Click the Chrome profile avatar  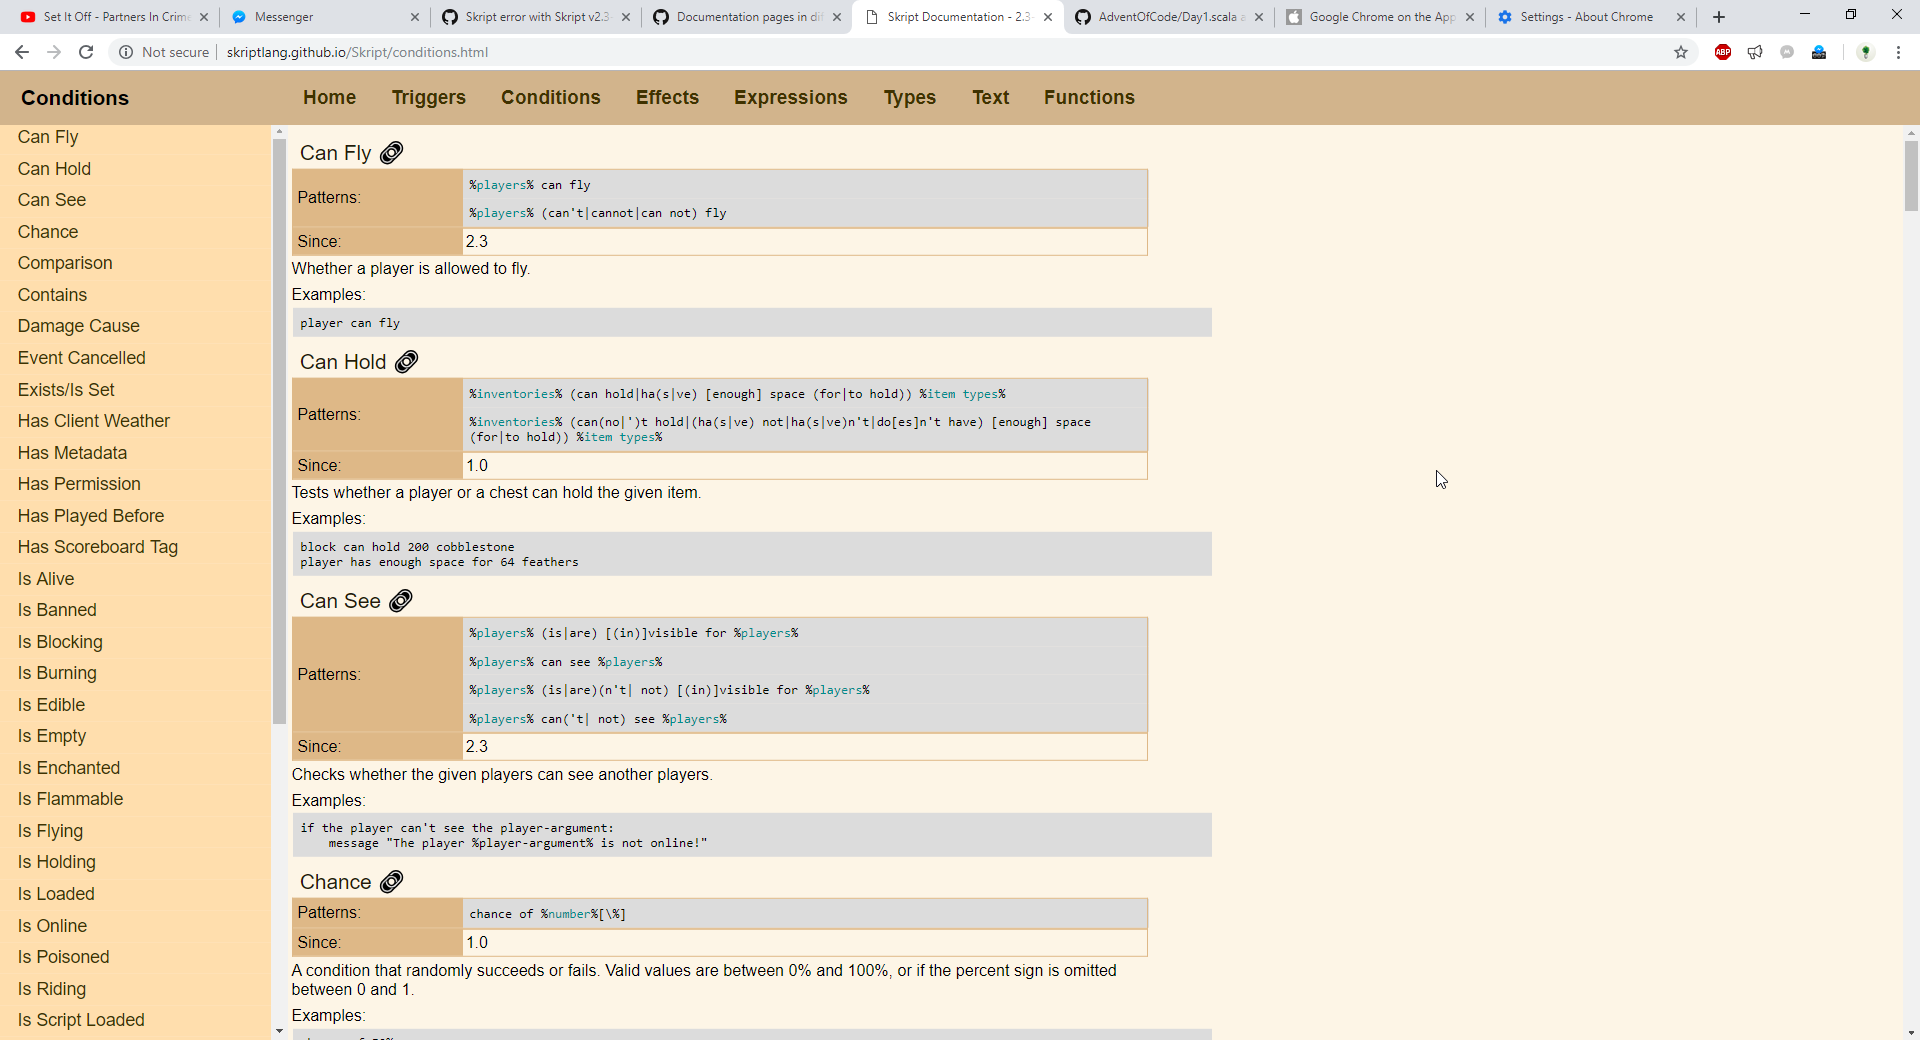pyautogui.click(x=1866, y=52)
